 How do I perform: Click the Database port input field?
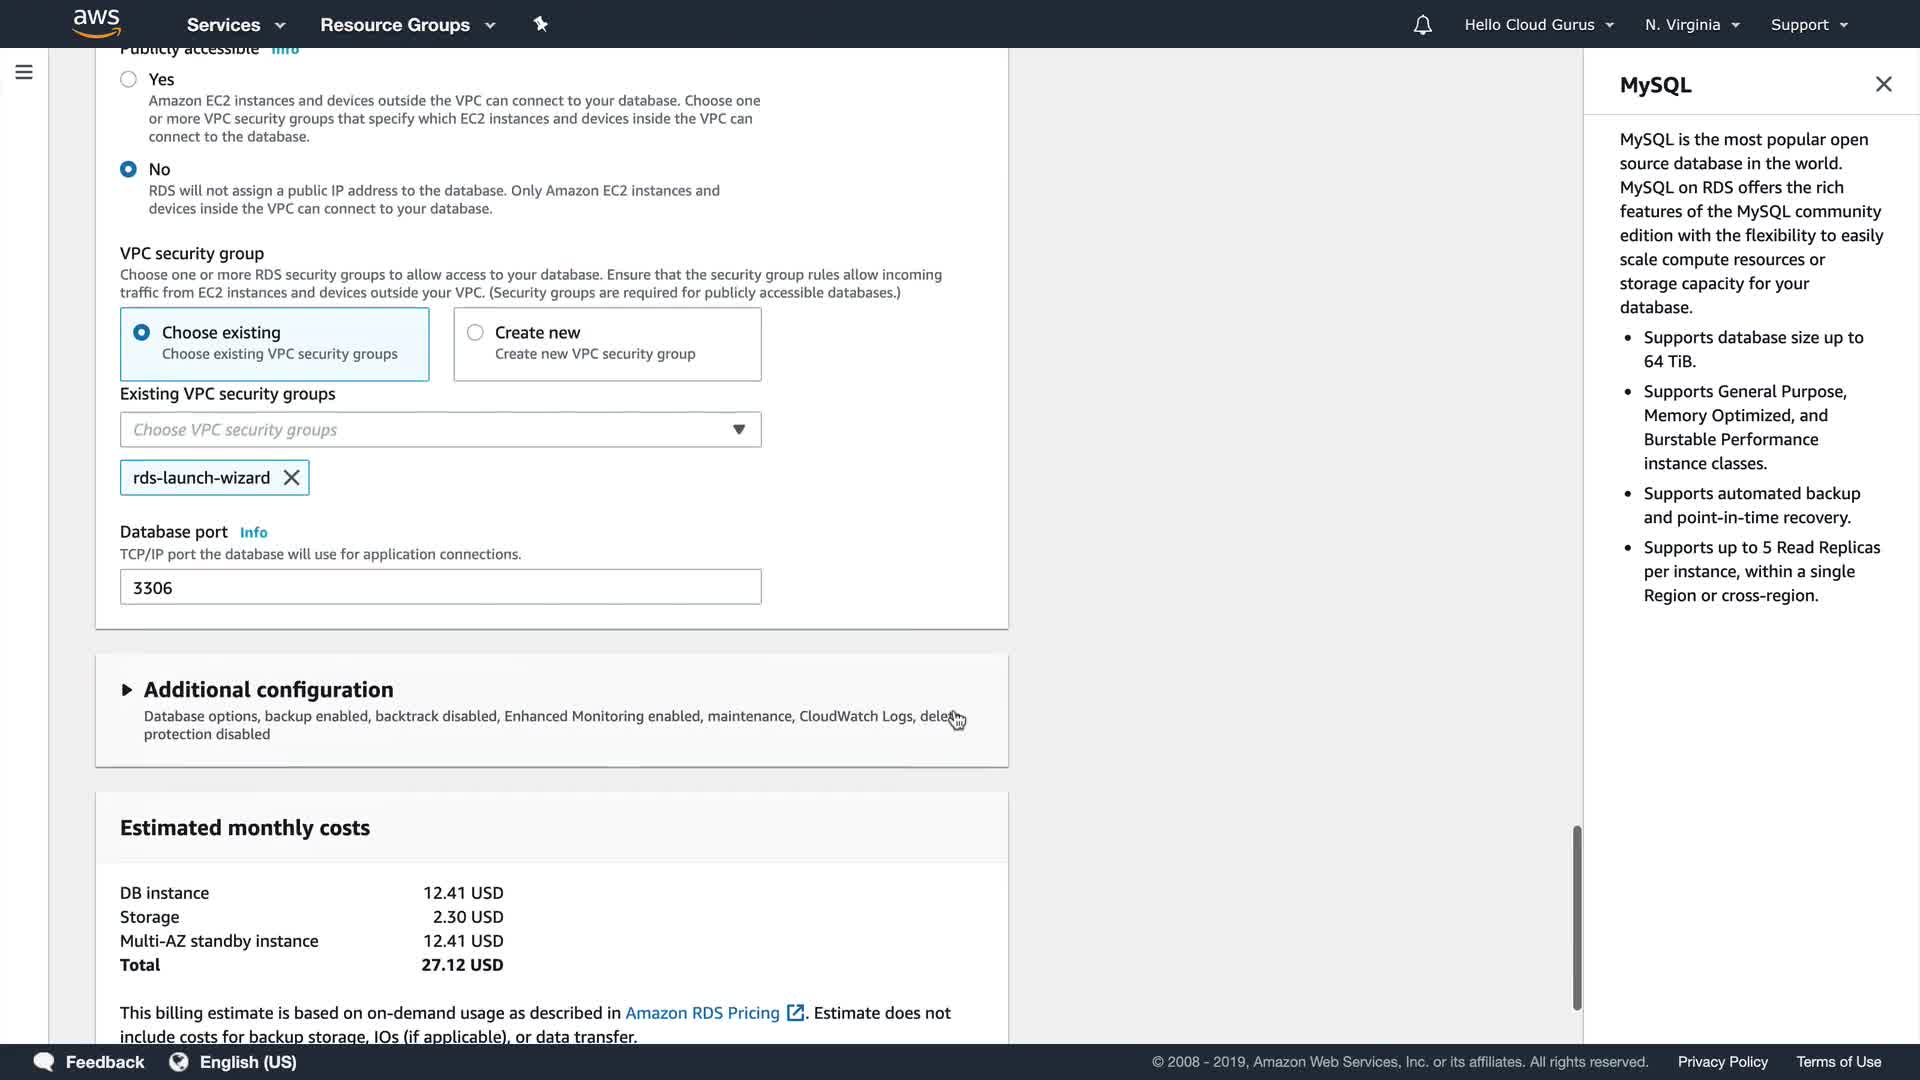pos(440,588)
